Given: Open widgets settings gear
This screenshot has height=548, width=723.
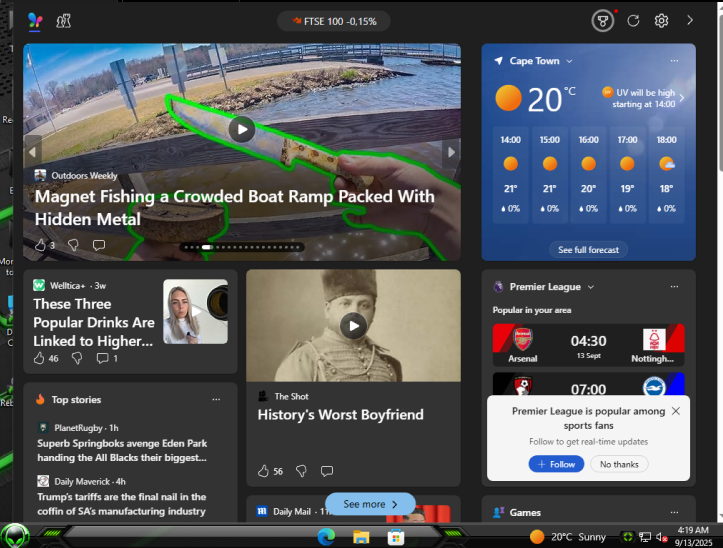Looking at the screenshot, I should pyautogui.click(x=661, y=21).
